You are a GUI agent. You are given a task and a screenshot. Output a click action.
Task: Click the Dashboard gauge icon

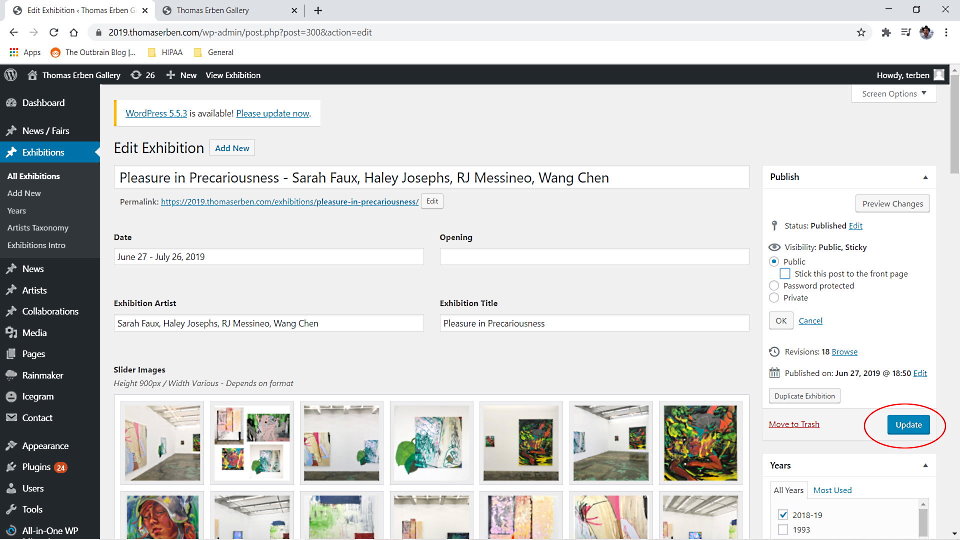(11, 103)
